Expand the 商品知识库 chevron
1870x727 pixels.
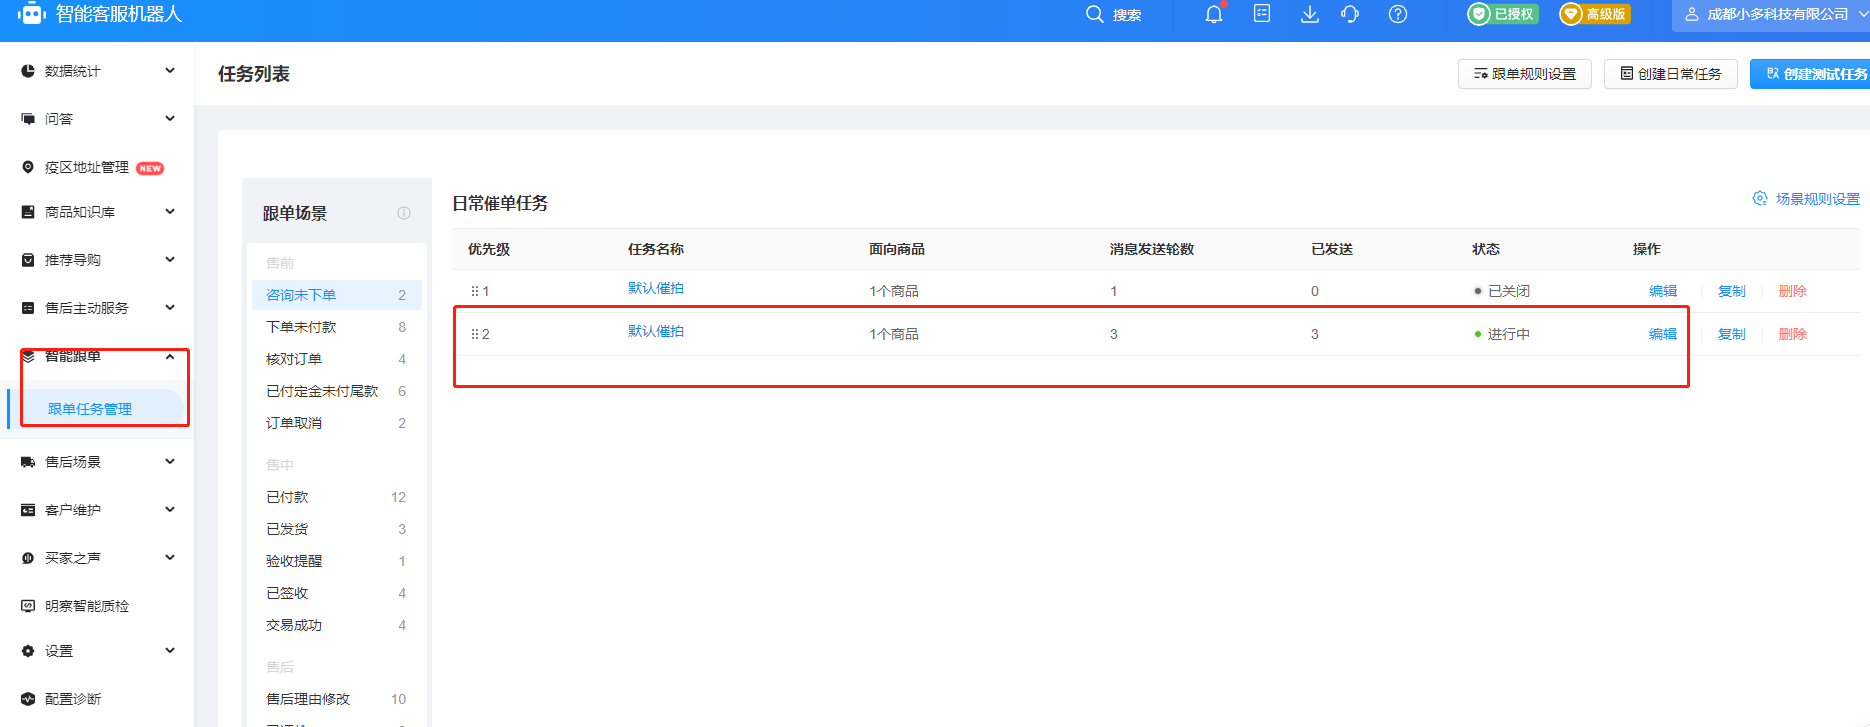coord(170,211)
